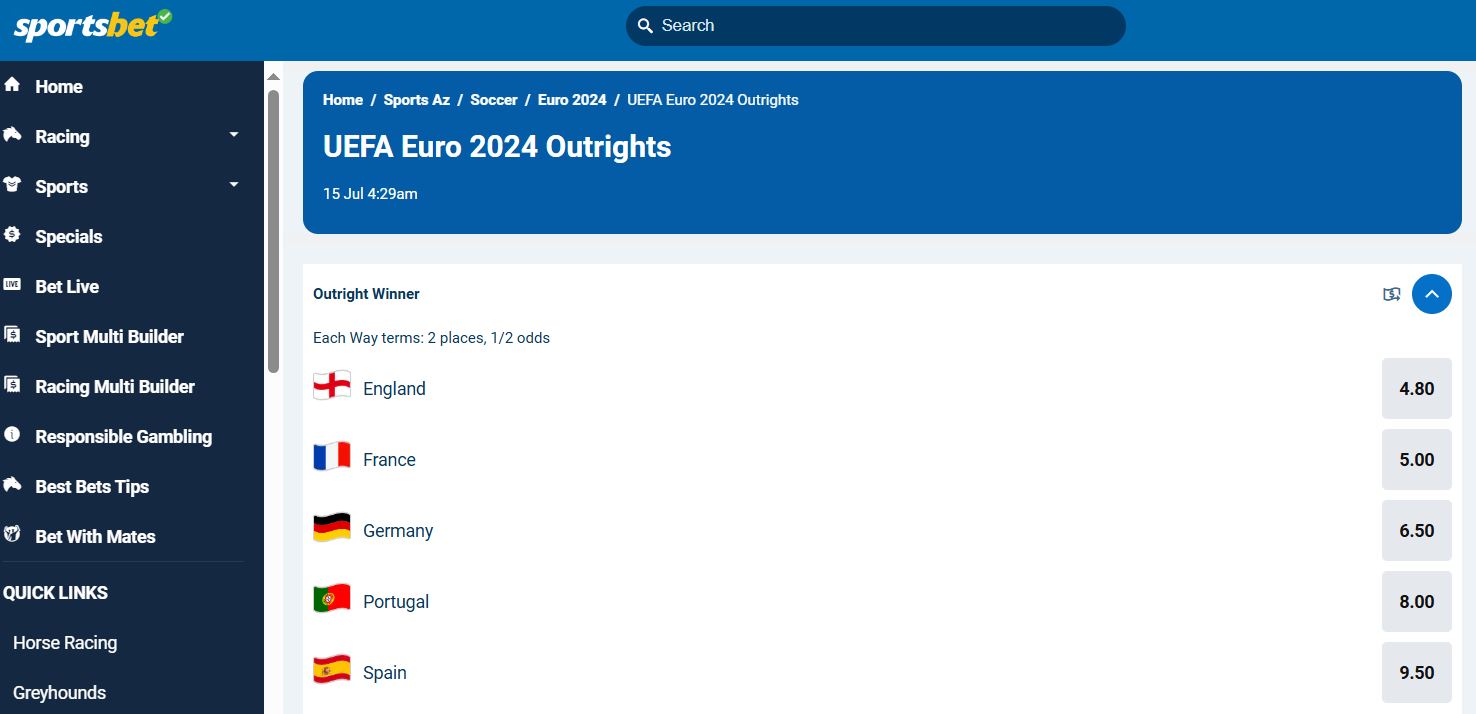Click the Sports jersey icon
The image size is (1476, 714).
(12, 185)
